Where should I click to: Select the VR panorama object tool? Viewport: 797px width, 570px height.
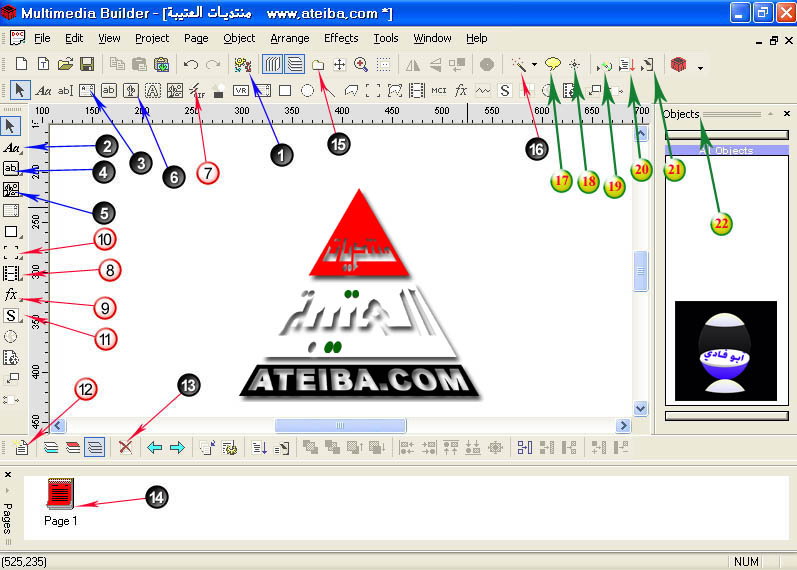click(241, 91)
